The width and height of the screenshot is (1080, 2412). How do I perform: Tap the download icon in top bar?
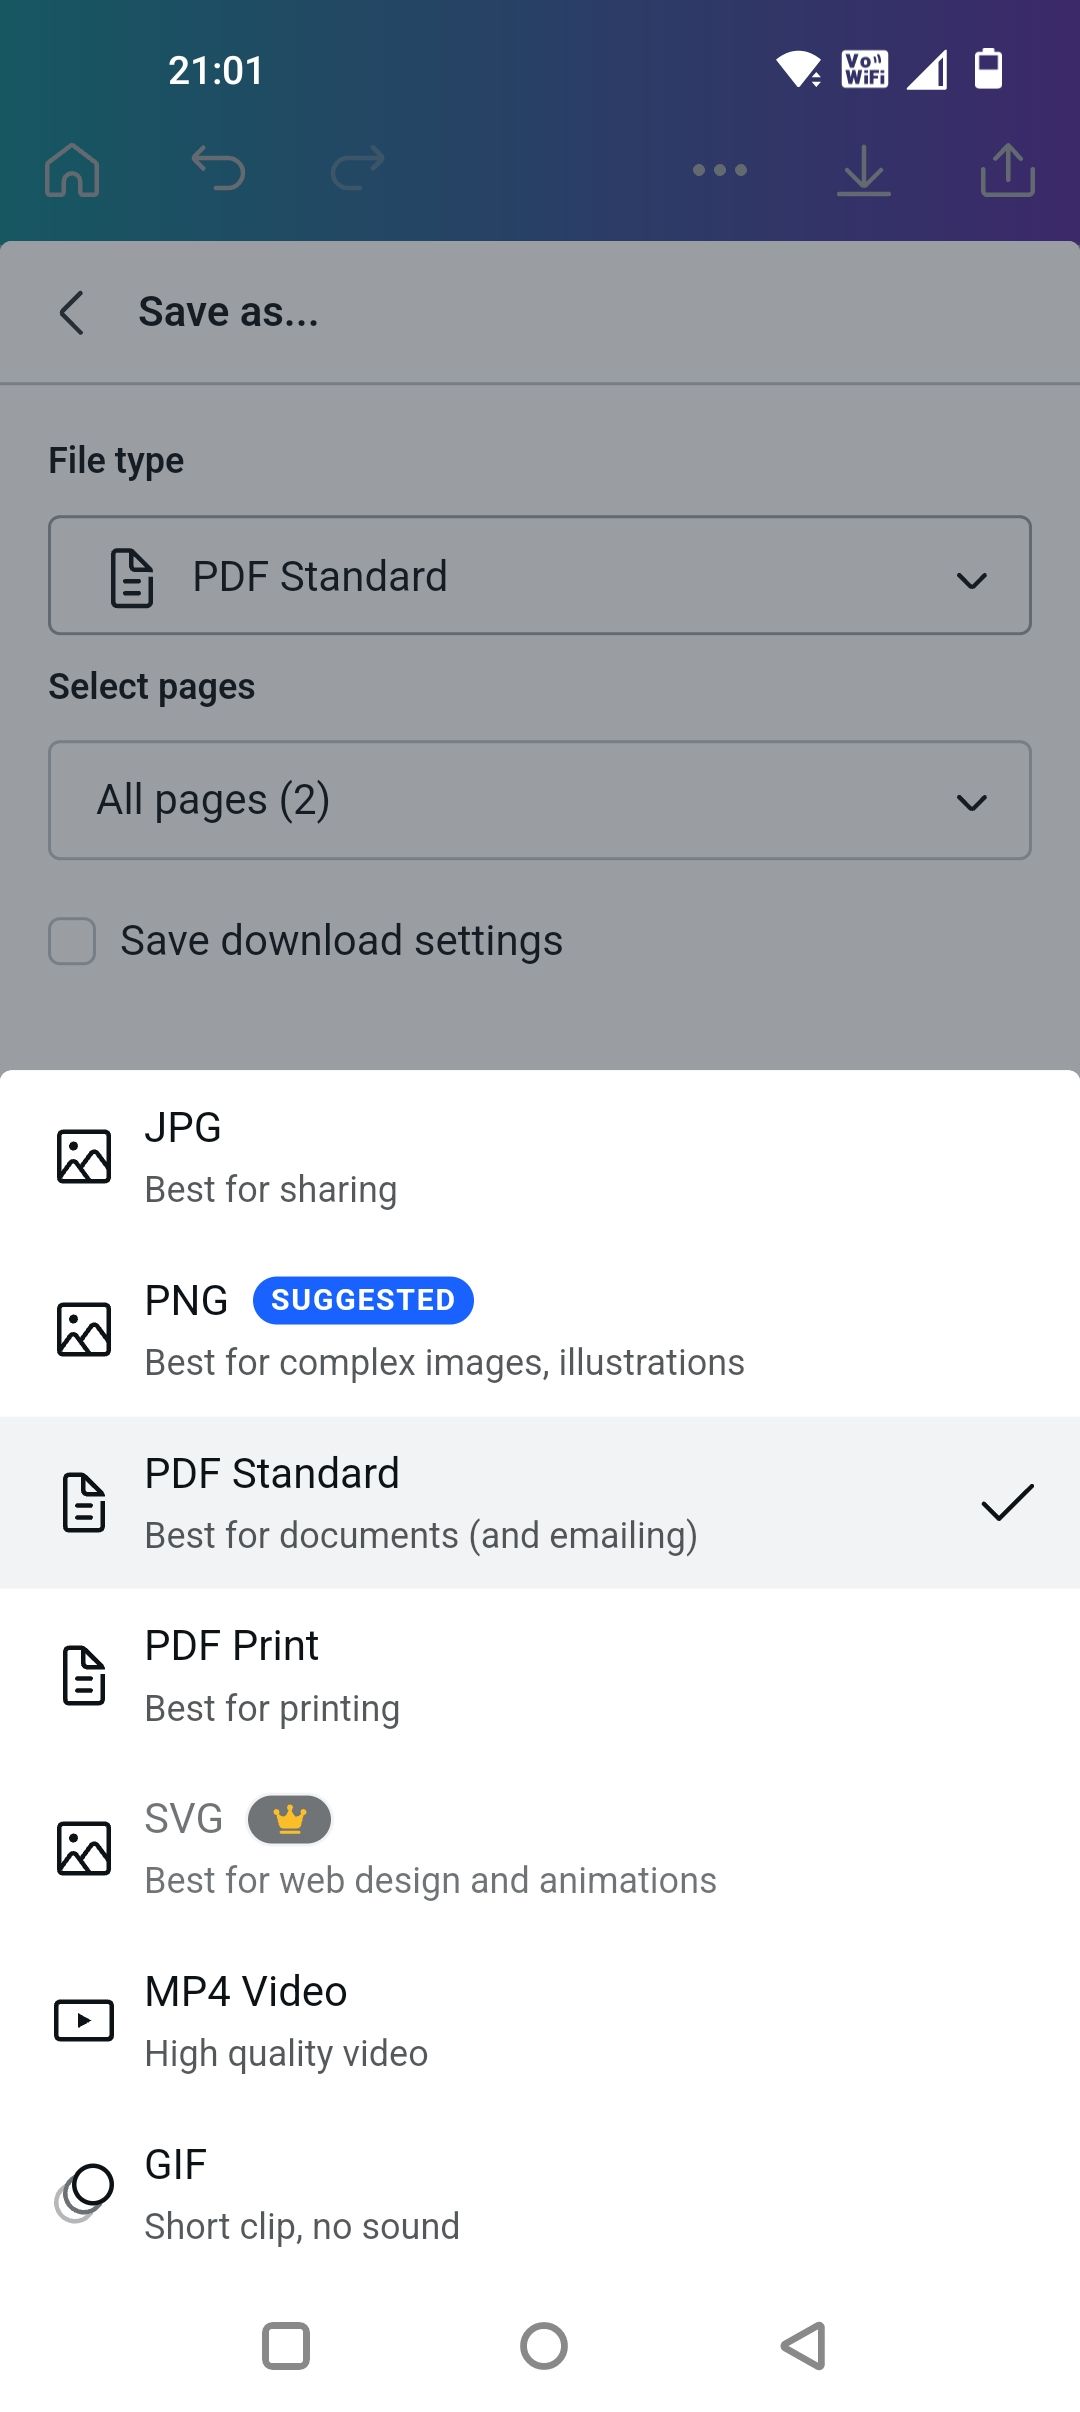click(x=863, y=170)
